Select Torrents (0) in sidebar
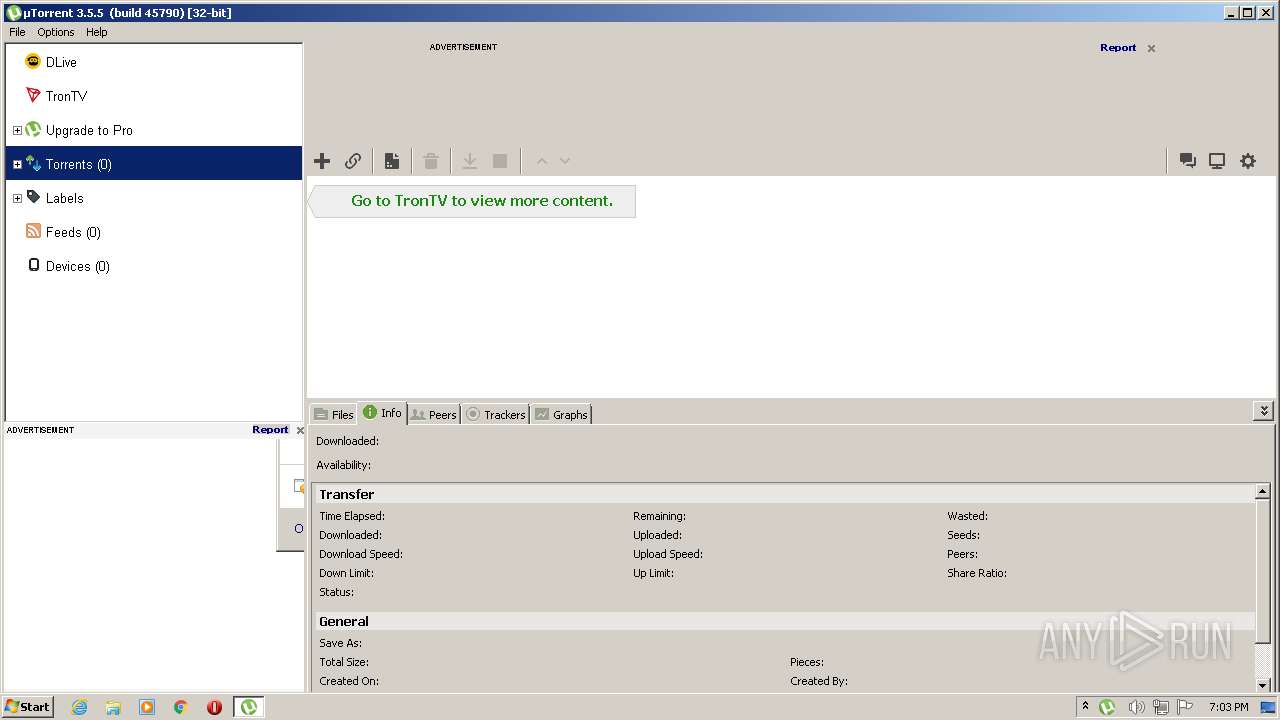 [x=154, y=164]
